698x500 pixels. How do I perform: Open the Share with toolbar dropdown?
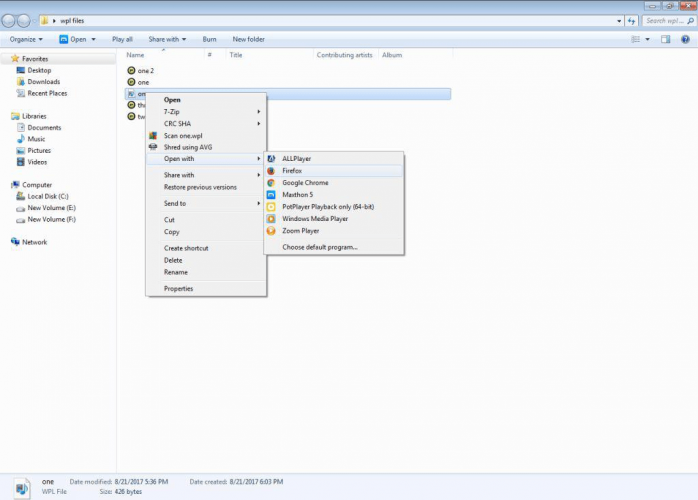[x=167, y=39]
